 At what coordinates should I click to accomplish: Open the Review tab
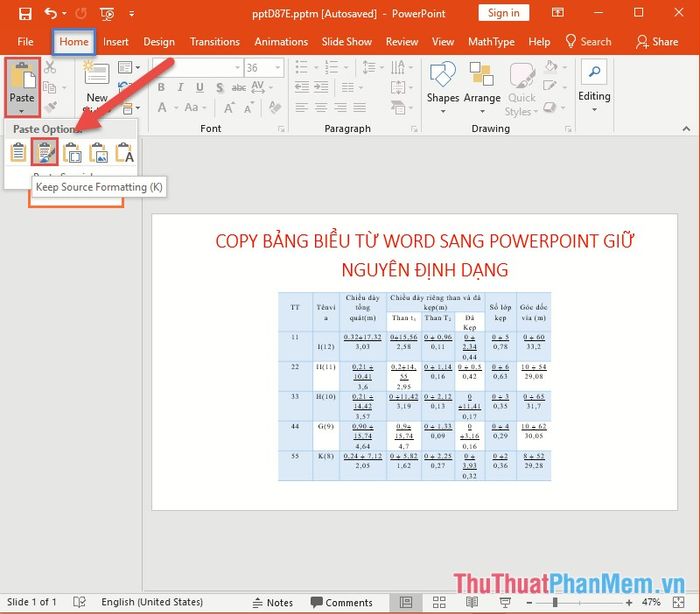tap(402, 42)
